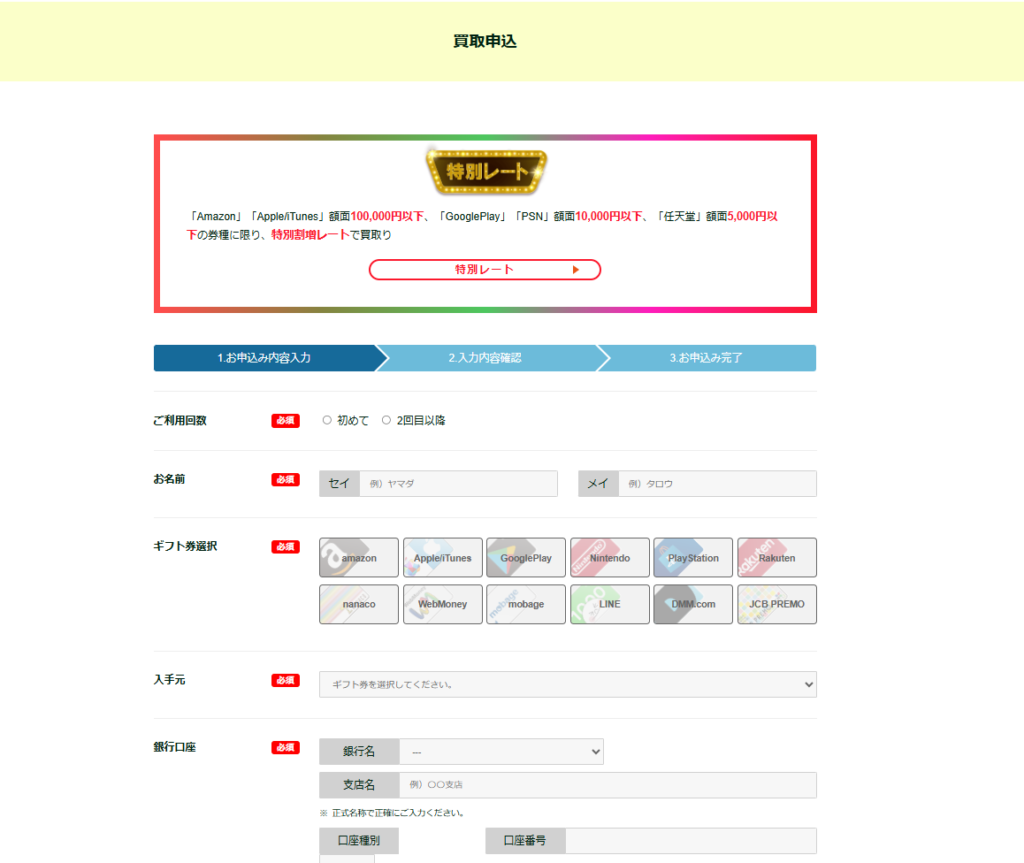Screen dimensions: 1024x863
Task: Choose the mobage gift card tile
Action: [x=526, y=604]
